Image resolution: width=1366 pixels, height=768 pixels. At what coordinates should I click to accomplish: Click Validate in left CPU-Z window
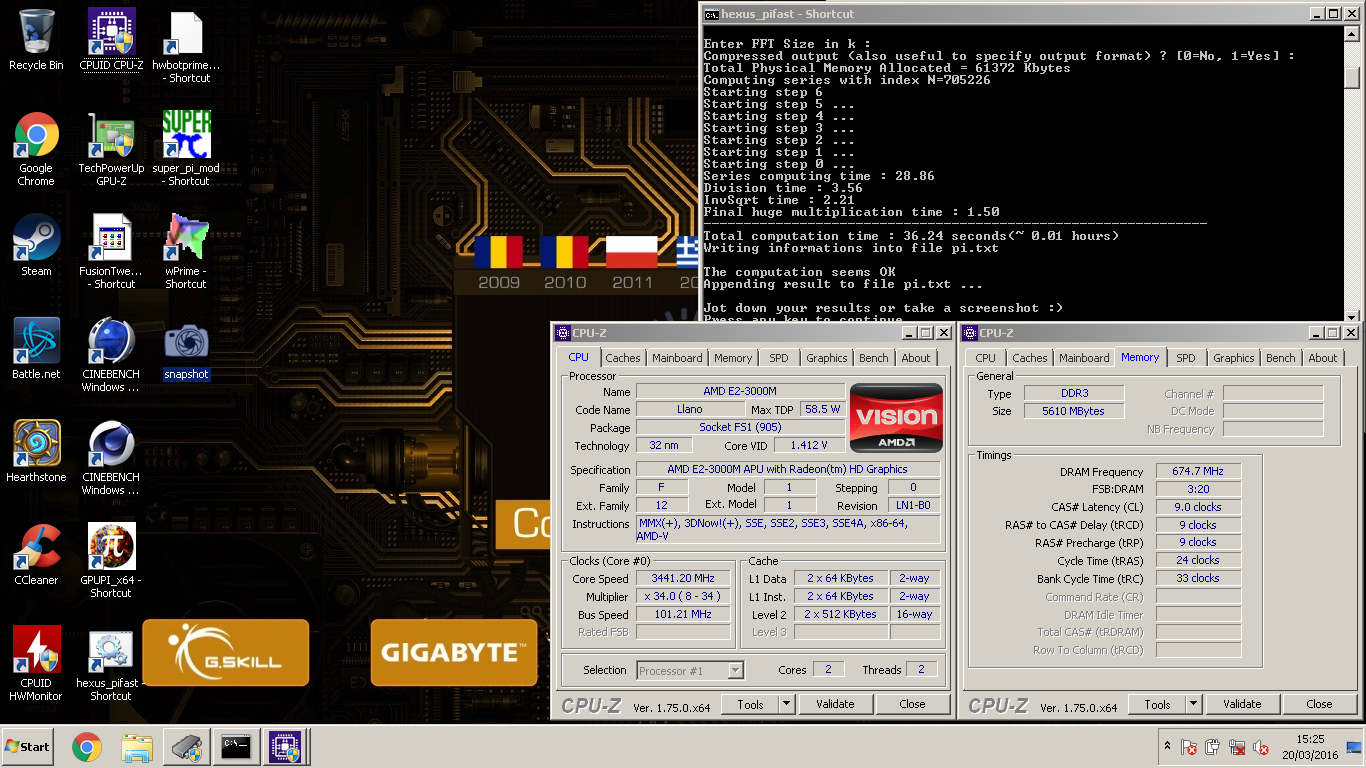pyautogui.click(x=835, y=704)
